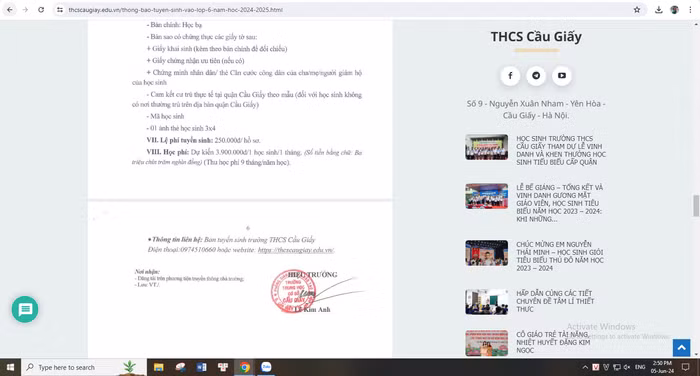Open the Windows Start menu
700x376 pixels.
(x=10, y=367)
